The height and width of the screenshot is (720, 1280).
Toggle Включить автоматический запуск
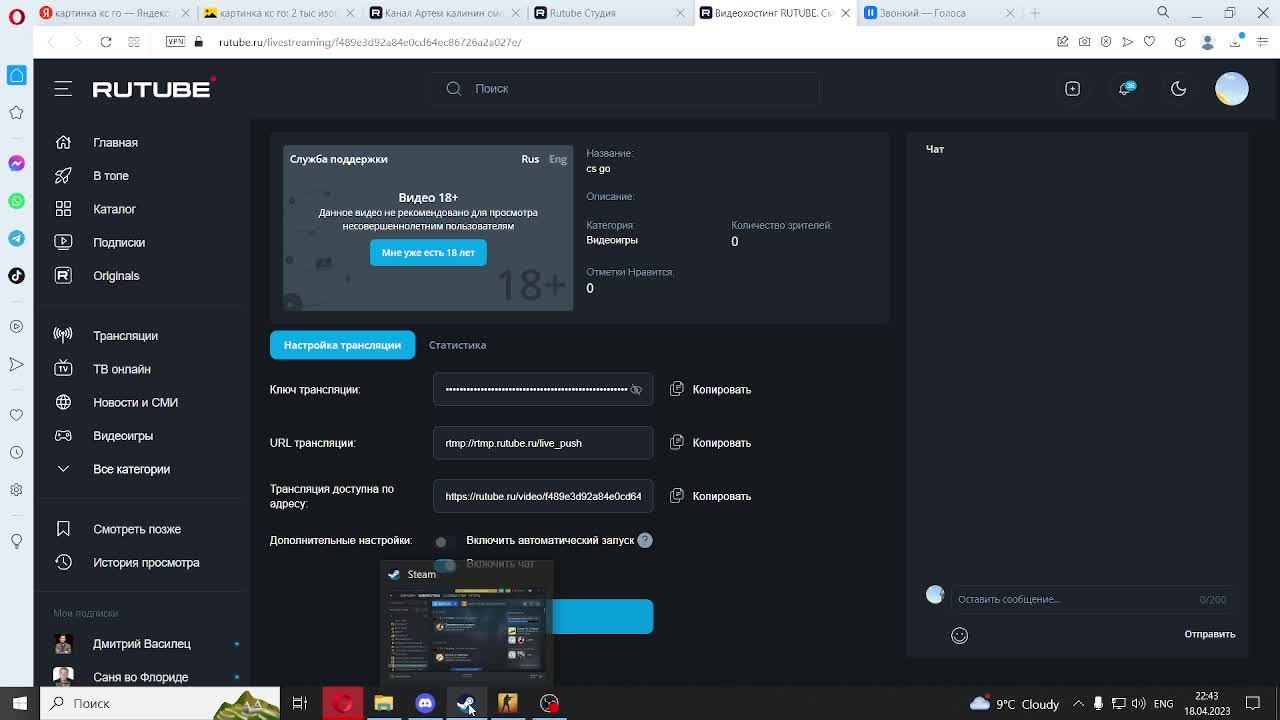click(445, 541)
